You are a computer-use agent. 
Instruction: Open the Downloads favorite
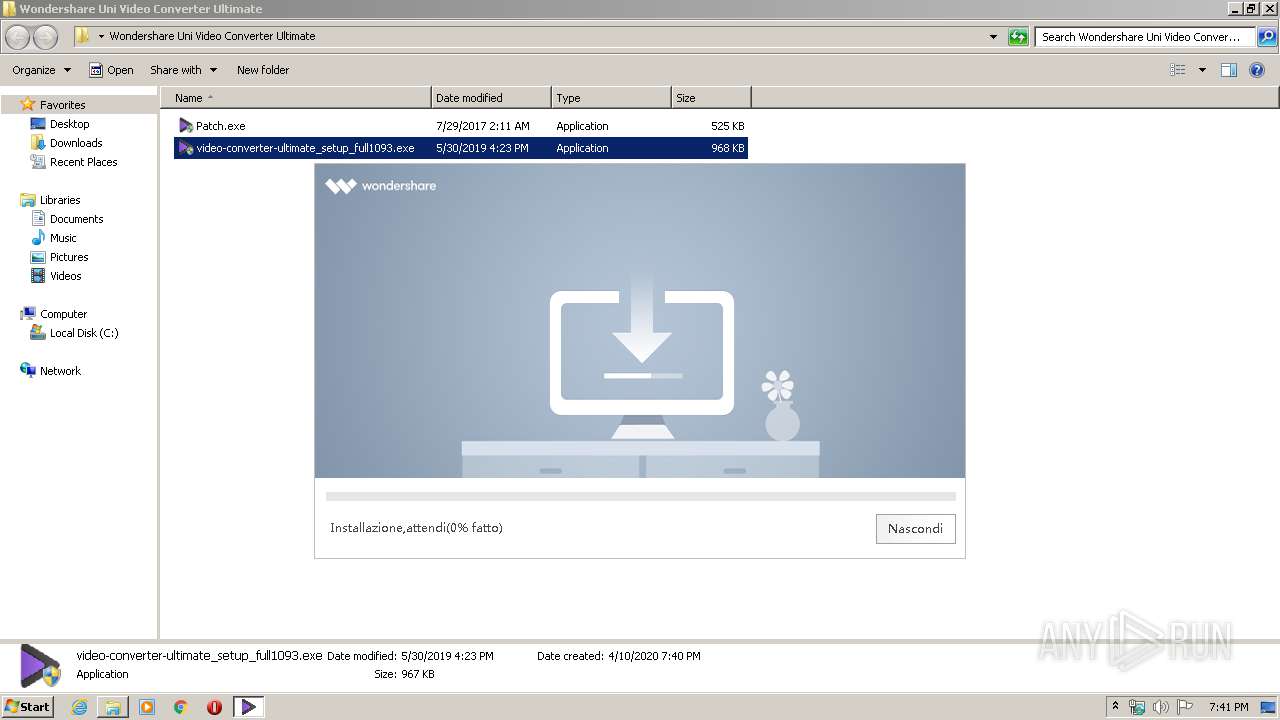[x=76, y=143]
